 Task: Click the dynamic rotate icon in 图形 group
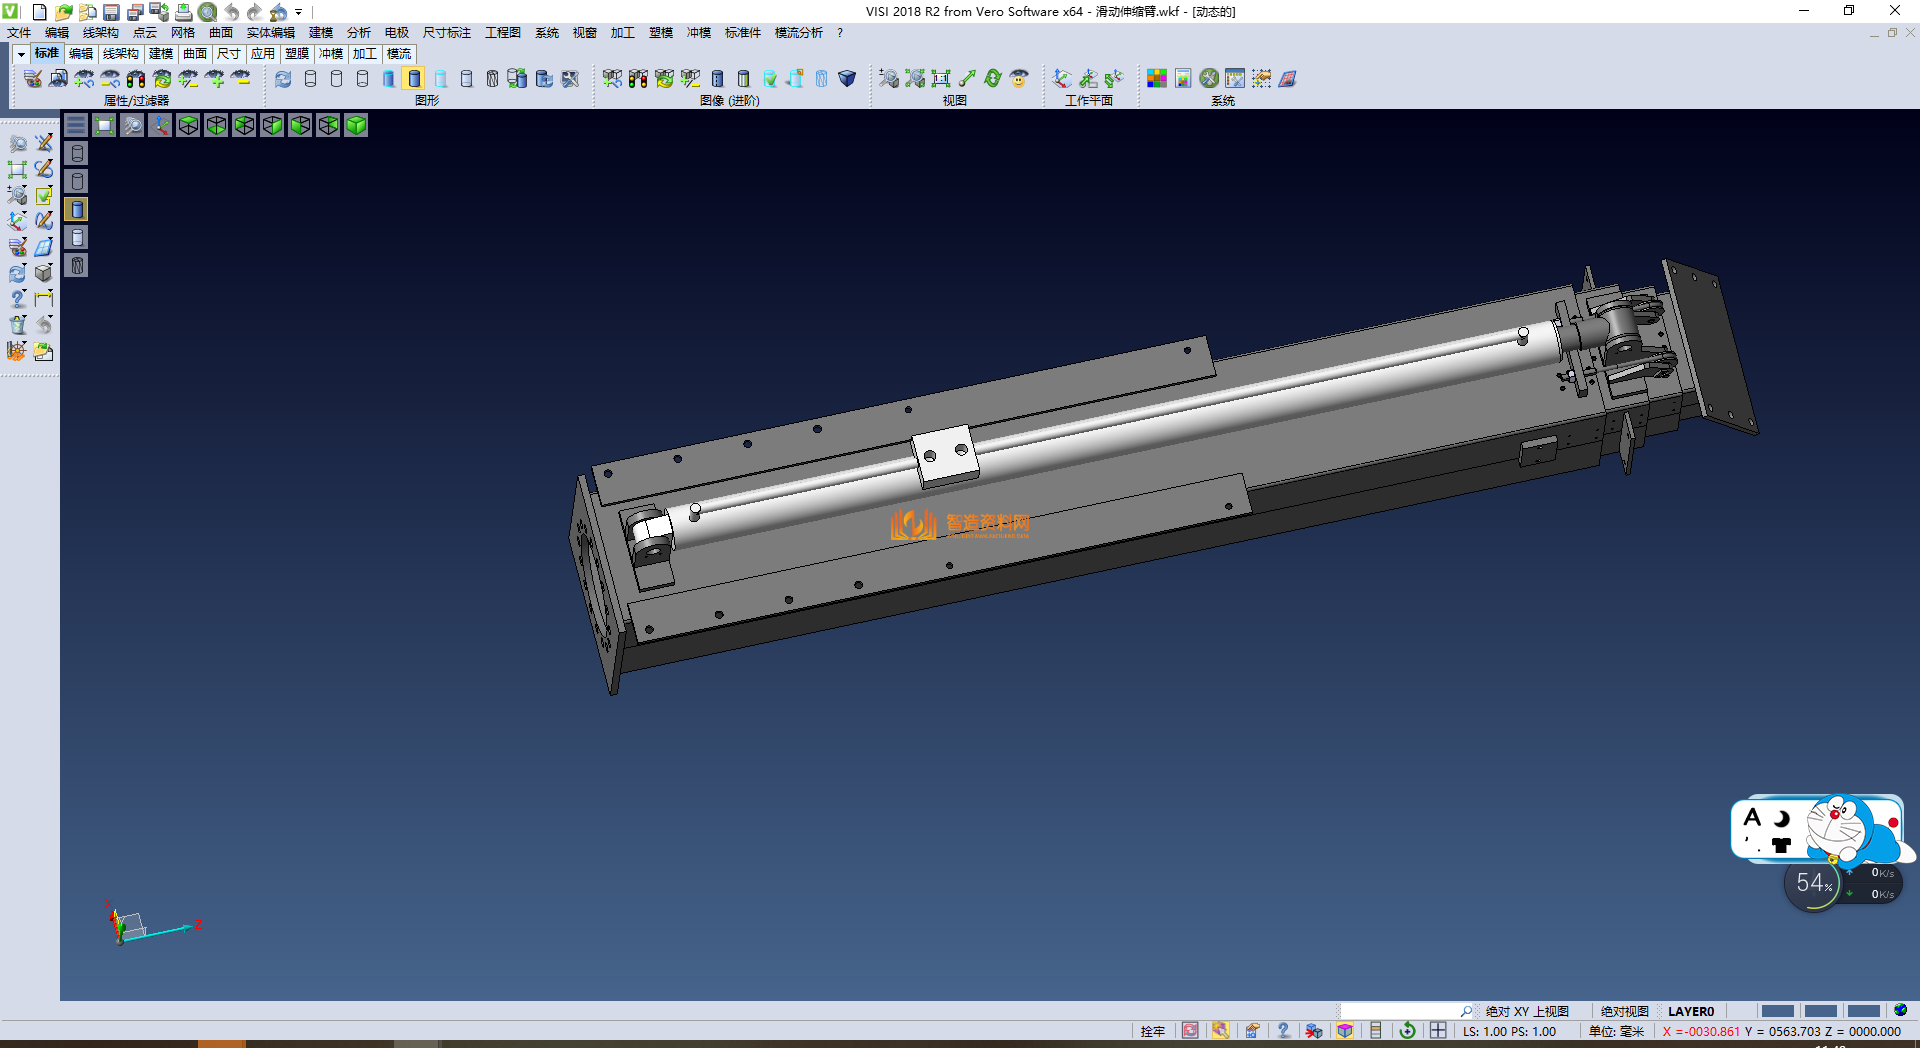tap(284, 78)
